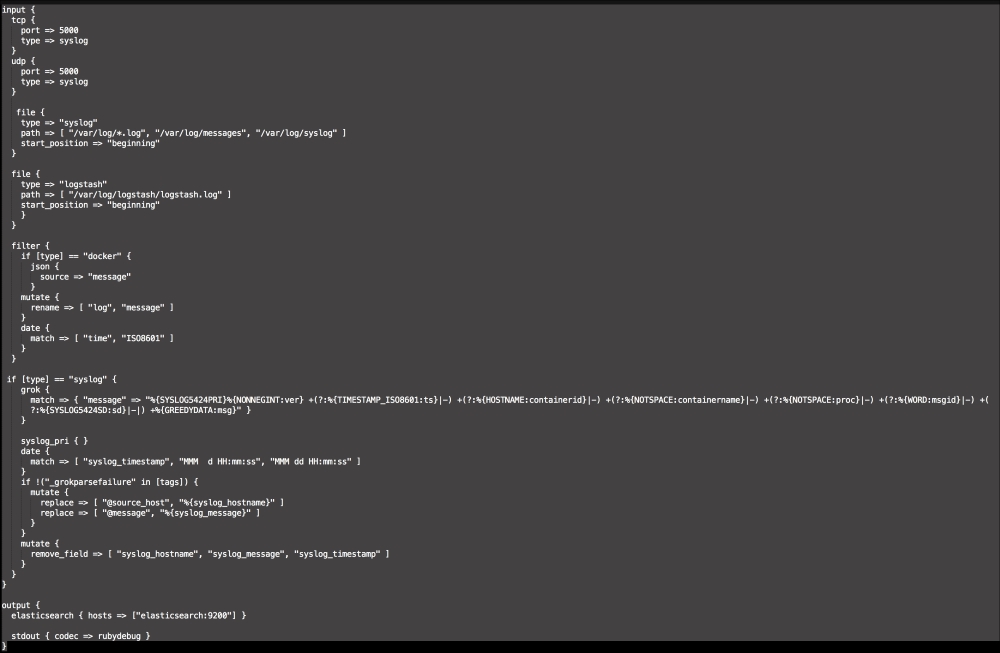Click the if [type] == "docker" condition
Image resolution: width=1000 pixels, height=653 pixels.
coord(76,257)
